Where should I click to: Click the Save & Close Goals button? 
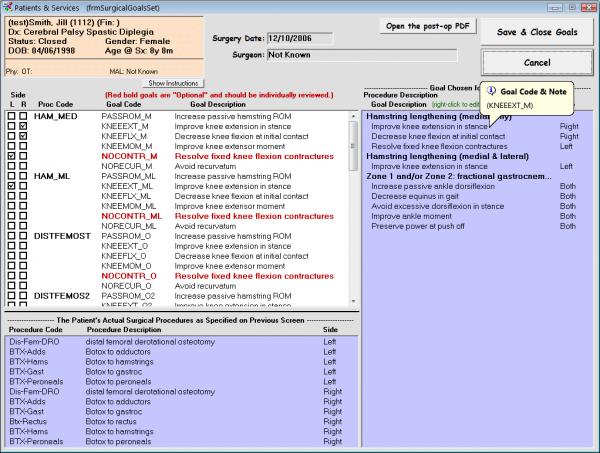tap(537, 32)
